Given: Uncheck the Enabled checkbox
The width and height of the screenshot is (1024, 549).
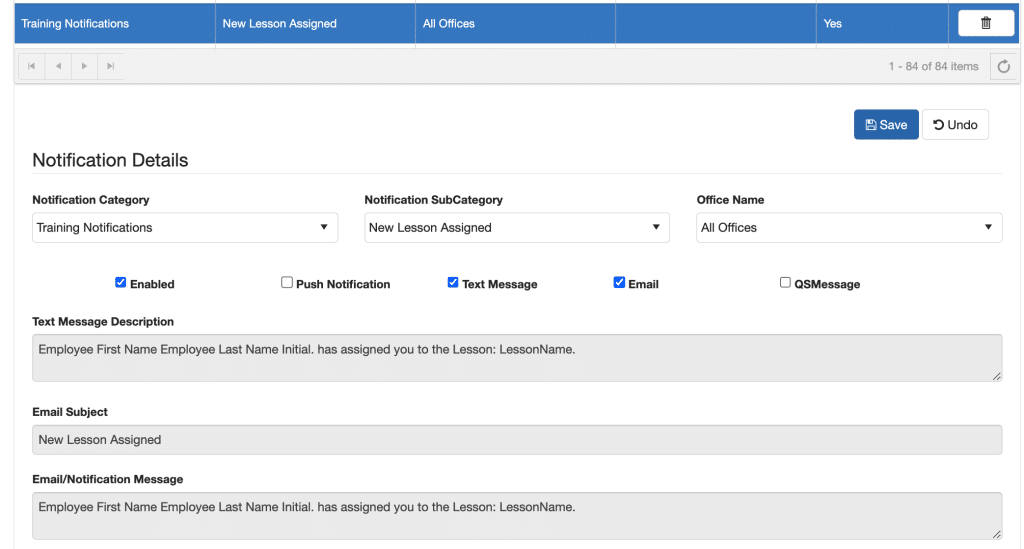Looking at the screenshot, I should (121, 283).
